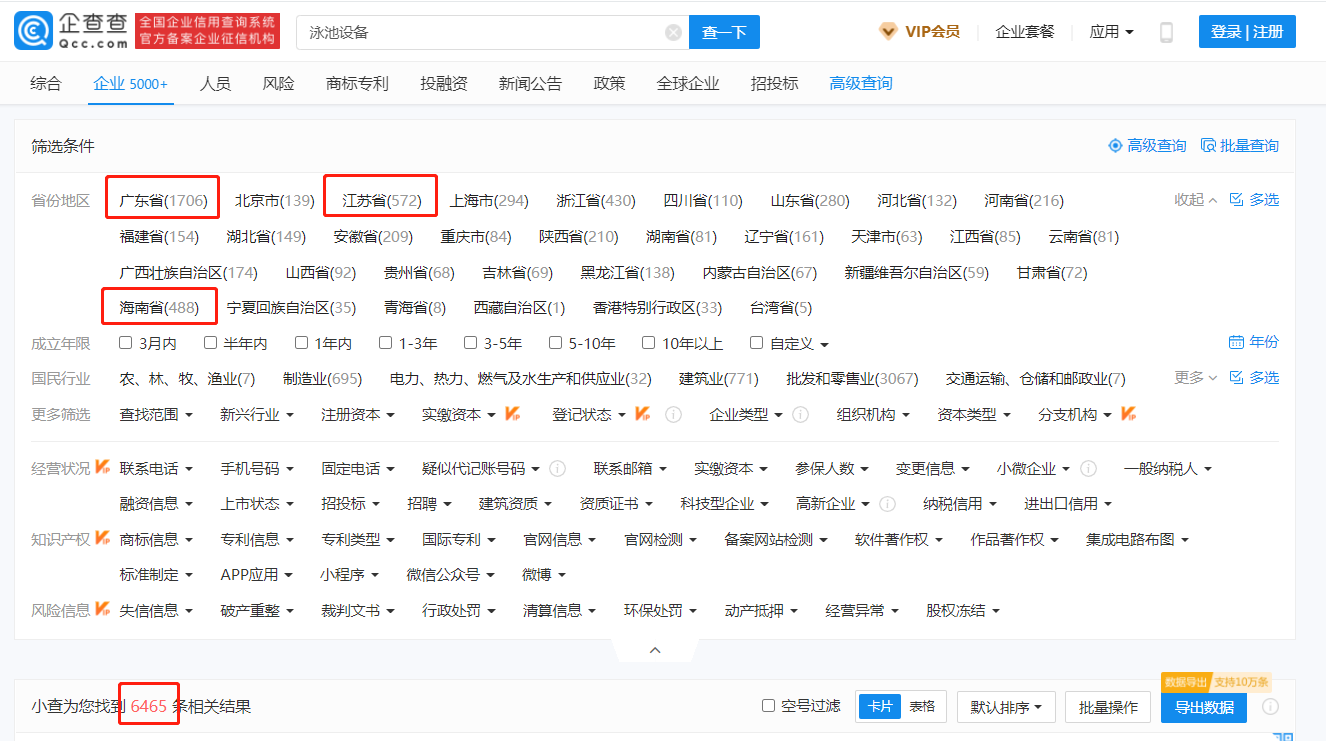The width and height of the screenshot is (1326, 741).
Task: Click the help icon next to 企业类型
Action: pyautogui.click(x=801, y=414)
